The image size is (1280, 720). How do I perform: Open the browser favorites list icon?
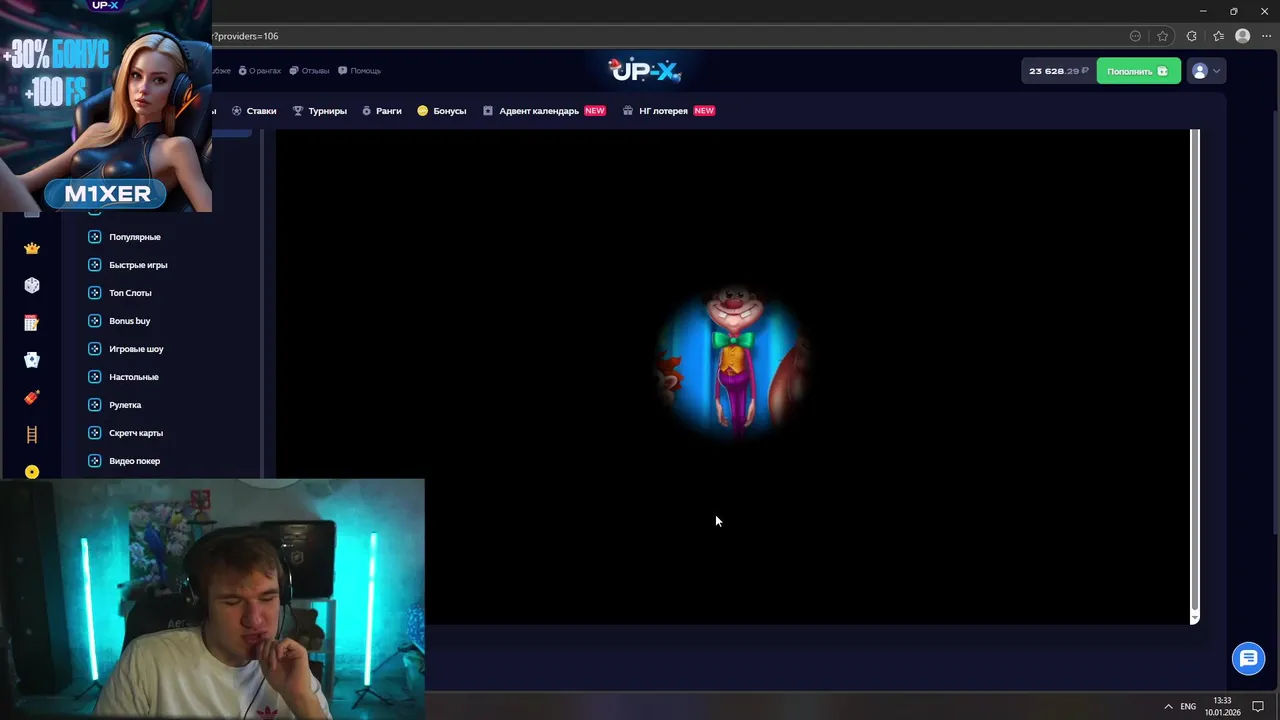point(1218,36)
